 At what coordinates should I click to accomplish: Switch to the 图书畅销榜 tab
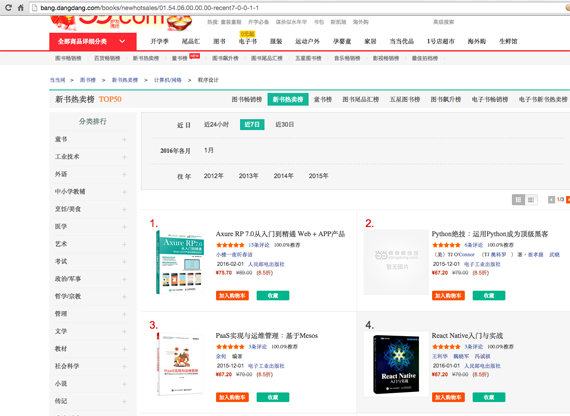pyautogui.click(x=247, y=99)
